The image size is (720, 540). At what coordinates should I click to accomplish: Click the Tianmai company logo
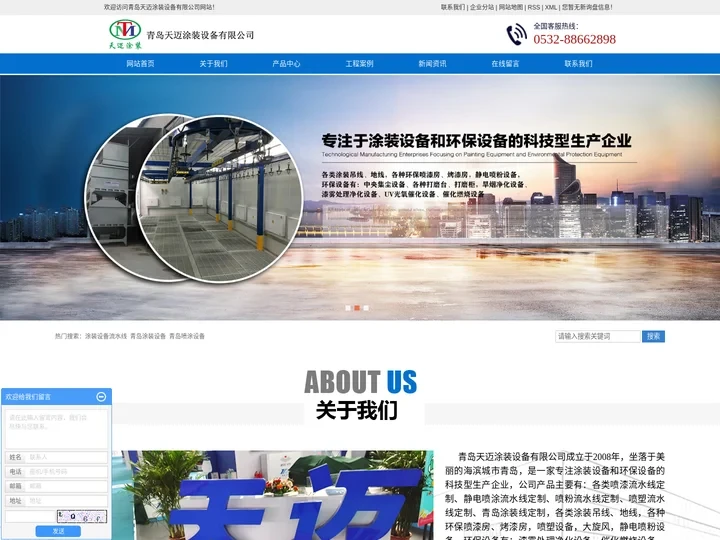(126, 34)
